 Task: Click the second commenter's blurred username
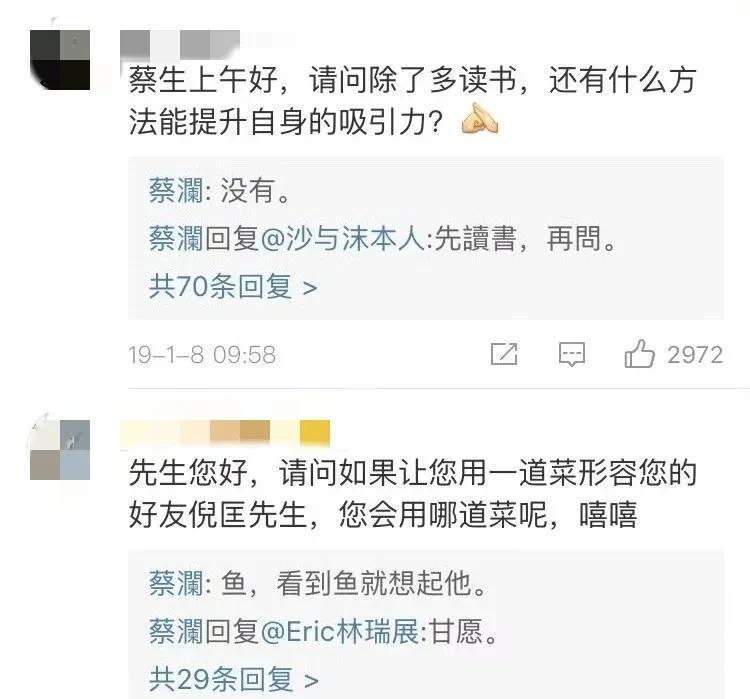click(225, 433)
